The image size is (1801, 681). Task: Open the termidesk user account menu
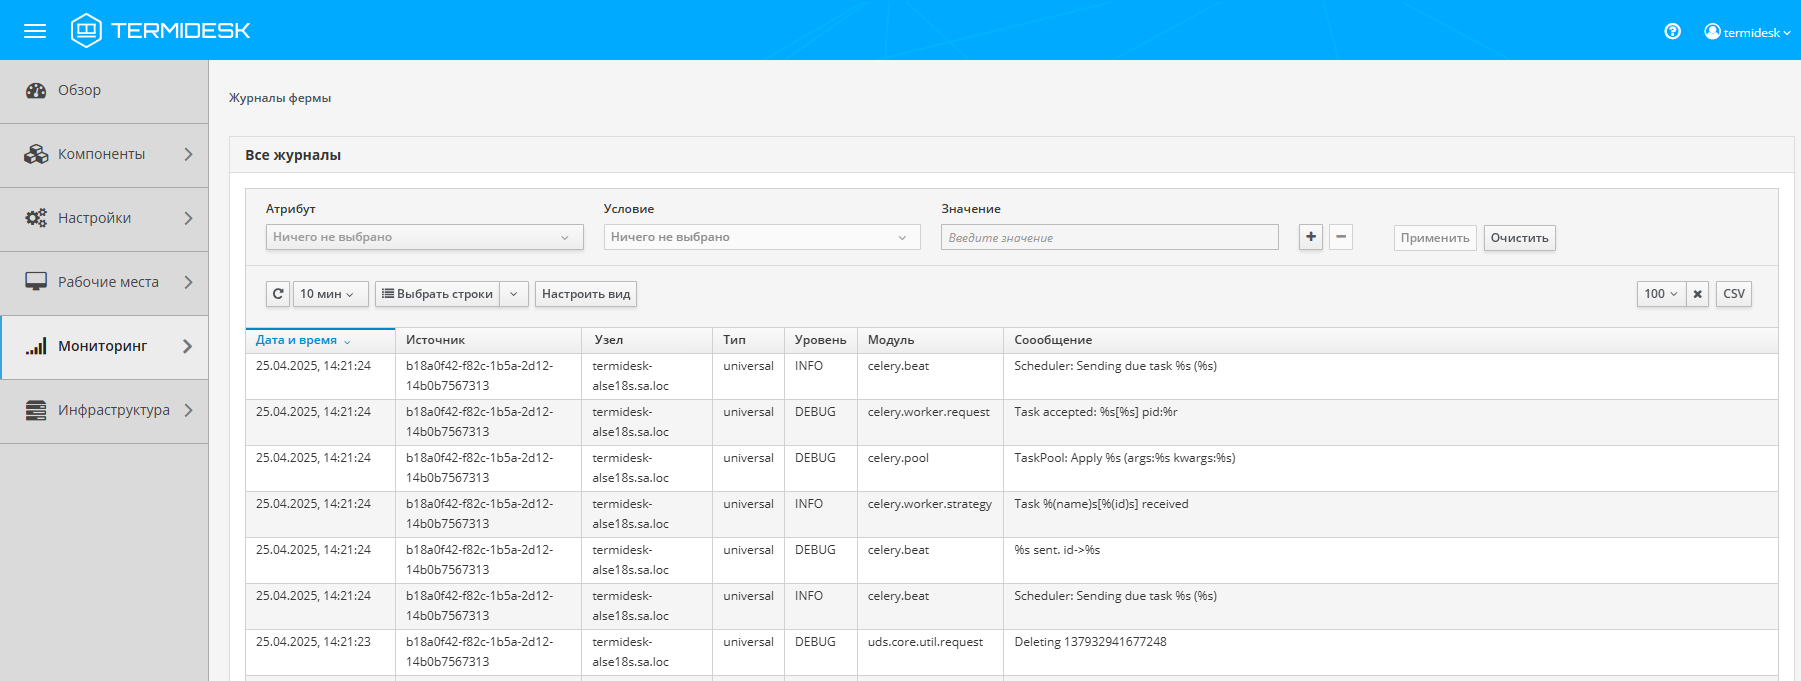(1747, 32)
